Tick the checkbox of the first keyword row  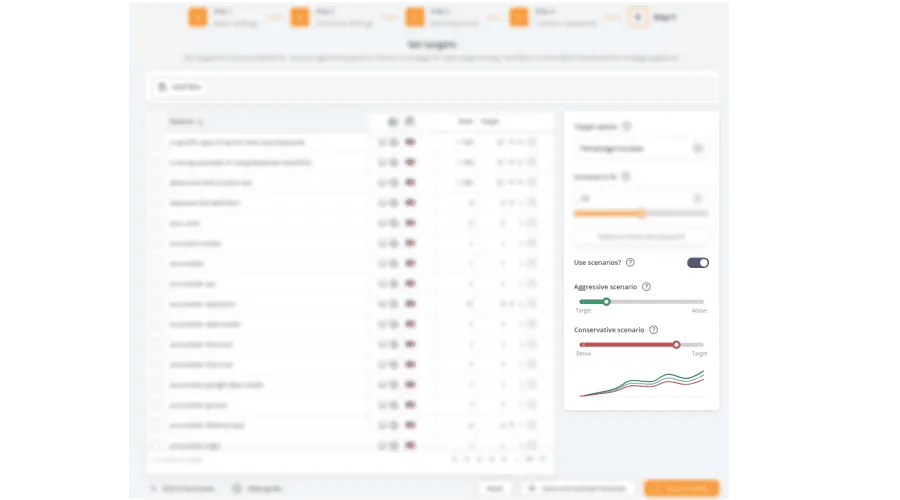click(x=156, y=142)
